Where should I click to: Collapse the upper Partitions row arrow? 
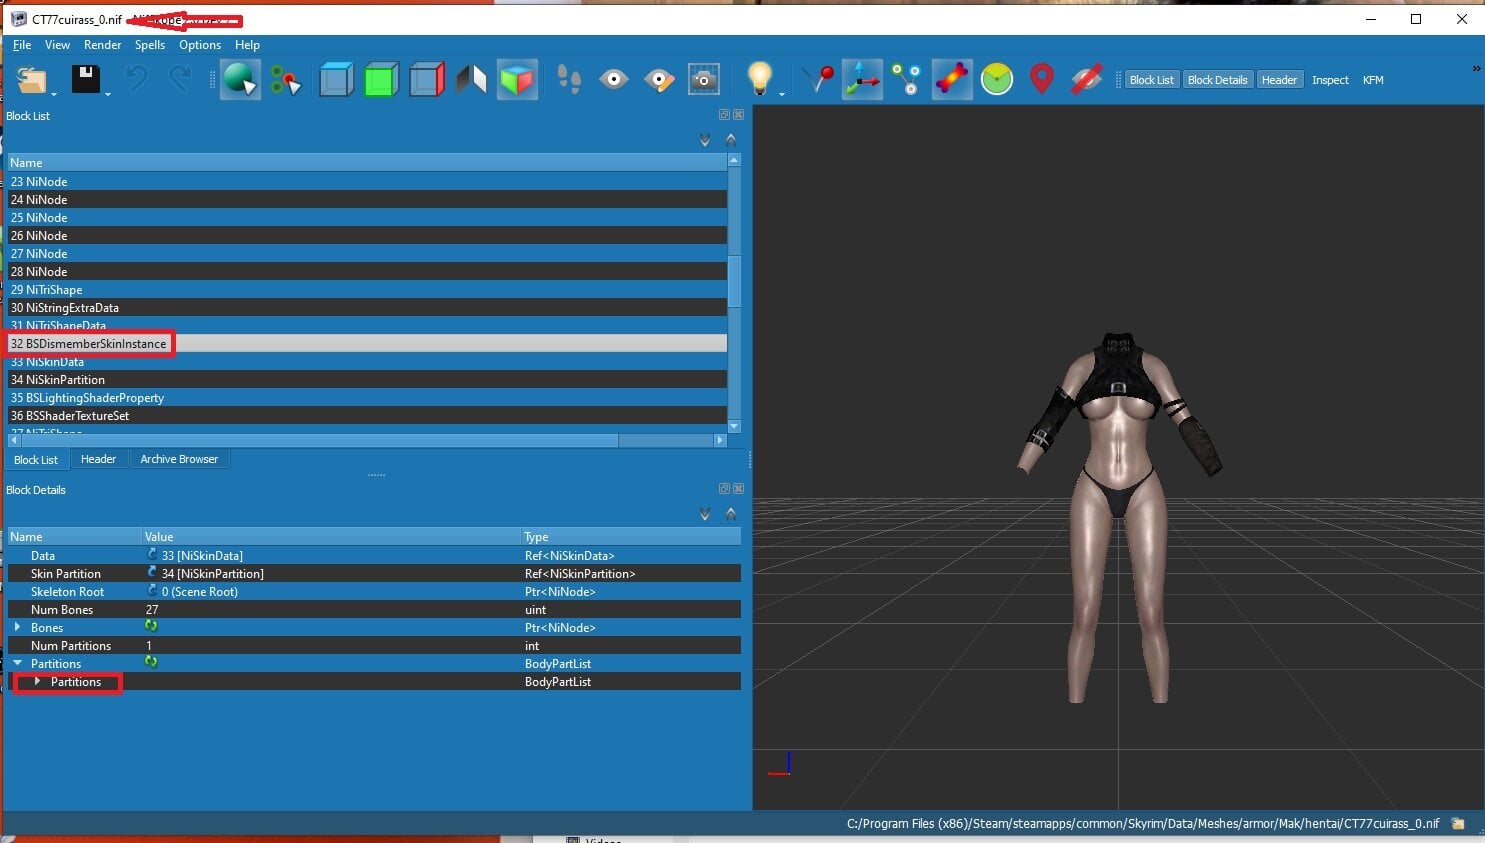point(17,663)
